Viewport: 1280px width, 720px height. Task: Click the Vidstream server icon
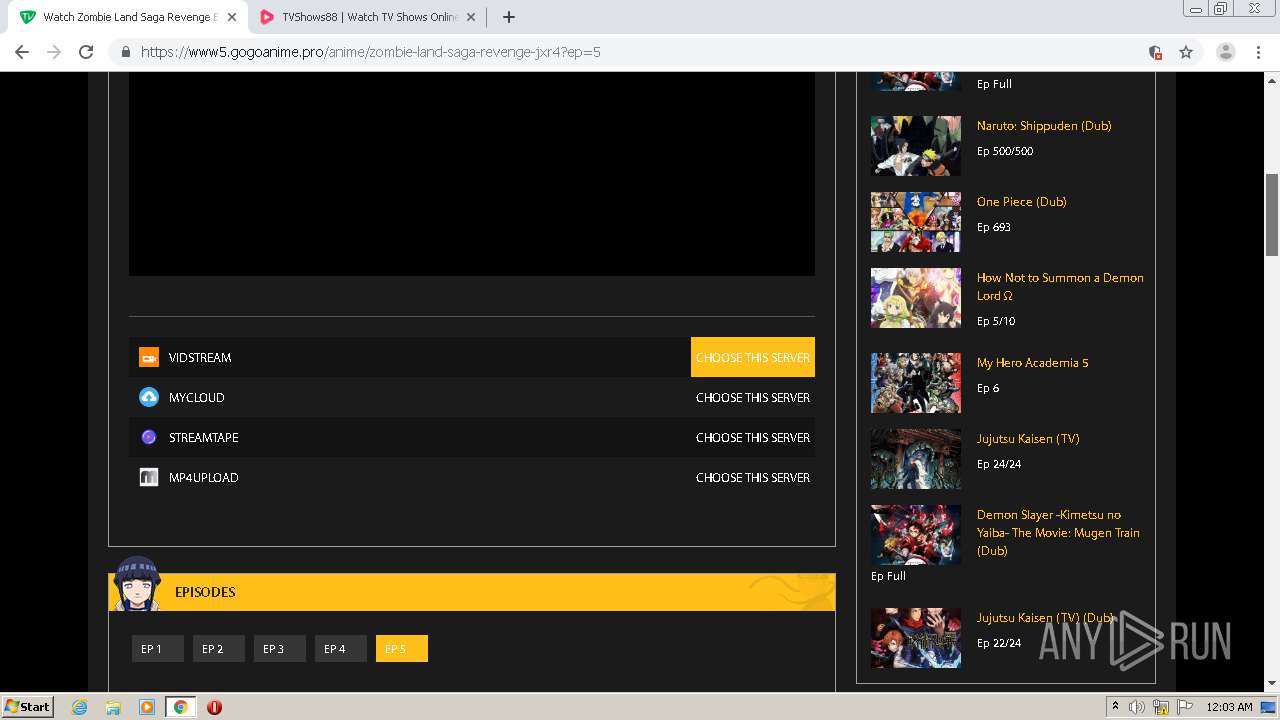149,357
